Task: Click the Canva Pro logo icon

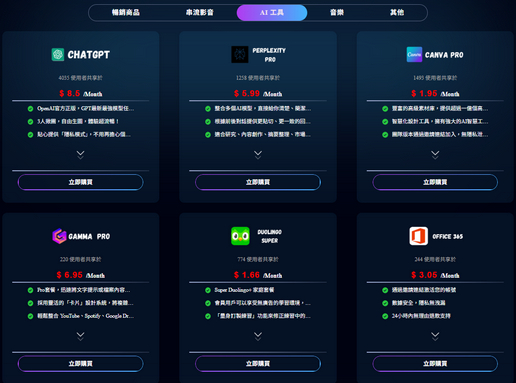Action: pos(414,54)
